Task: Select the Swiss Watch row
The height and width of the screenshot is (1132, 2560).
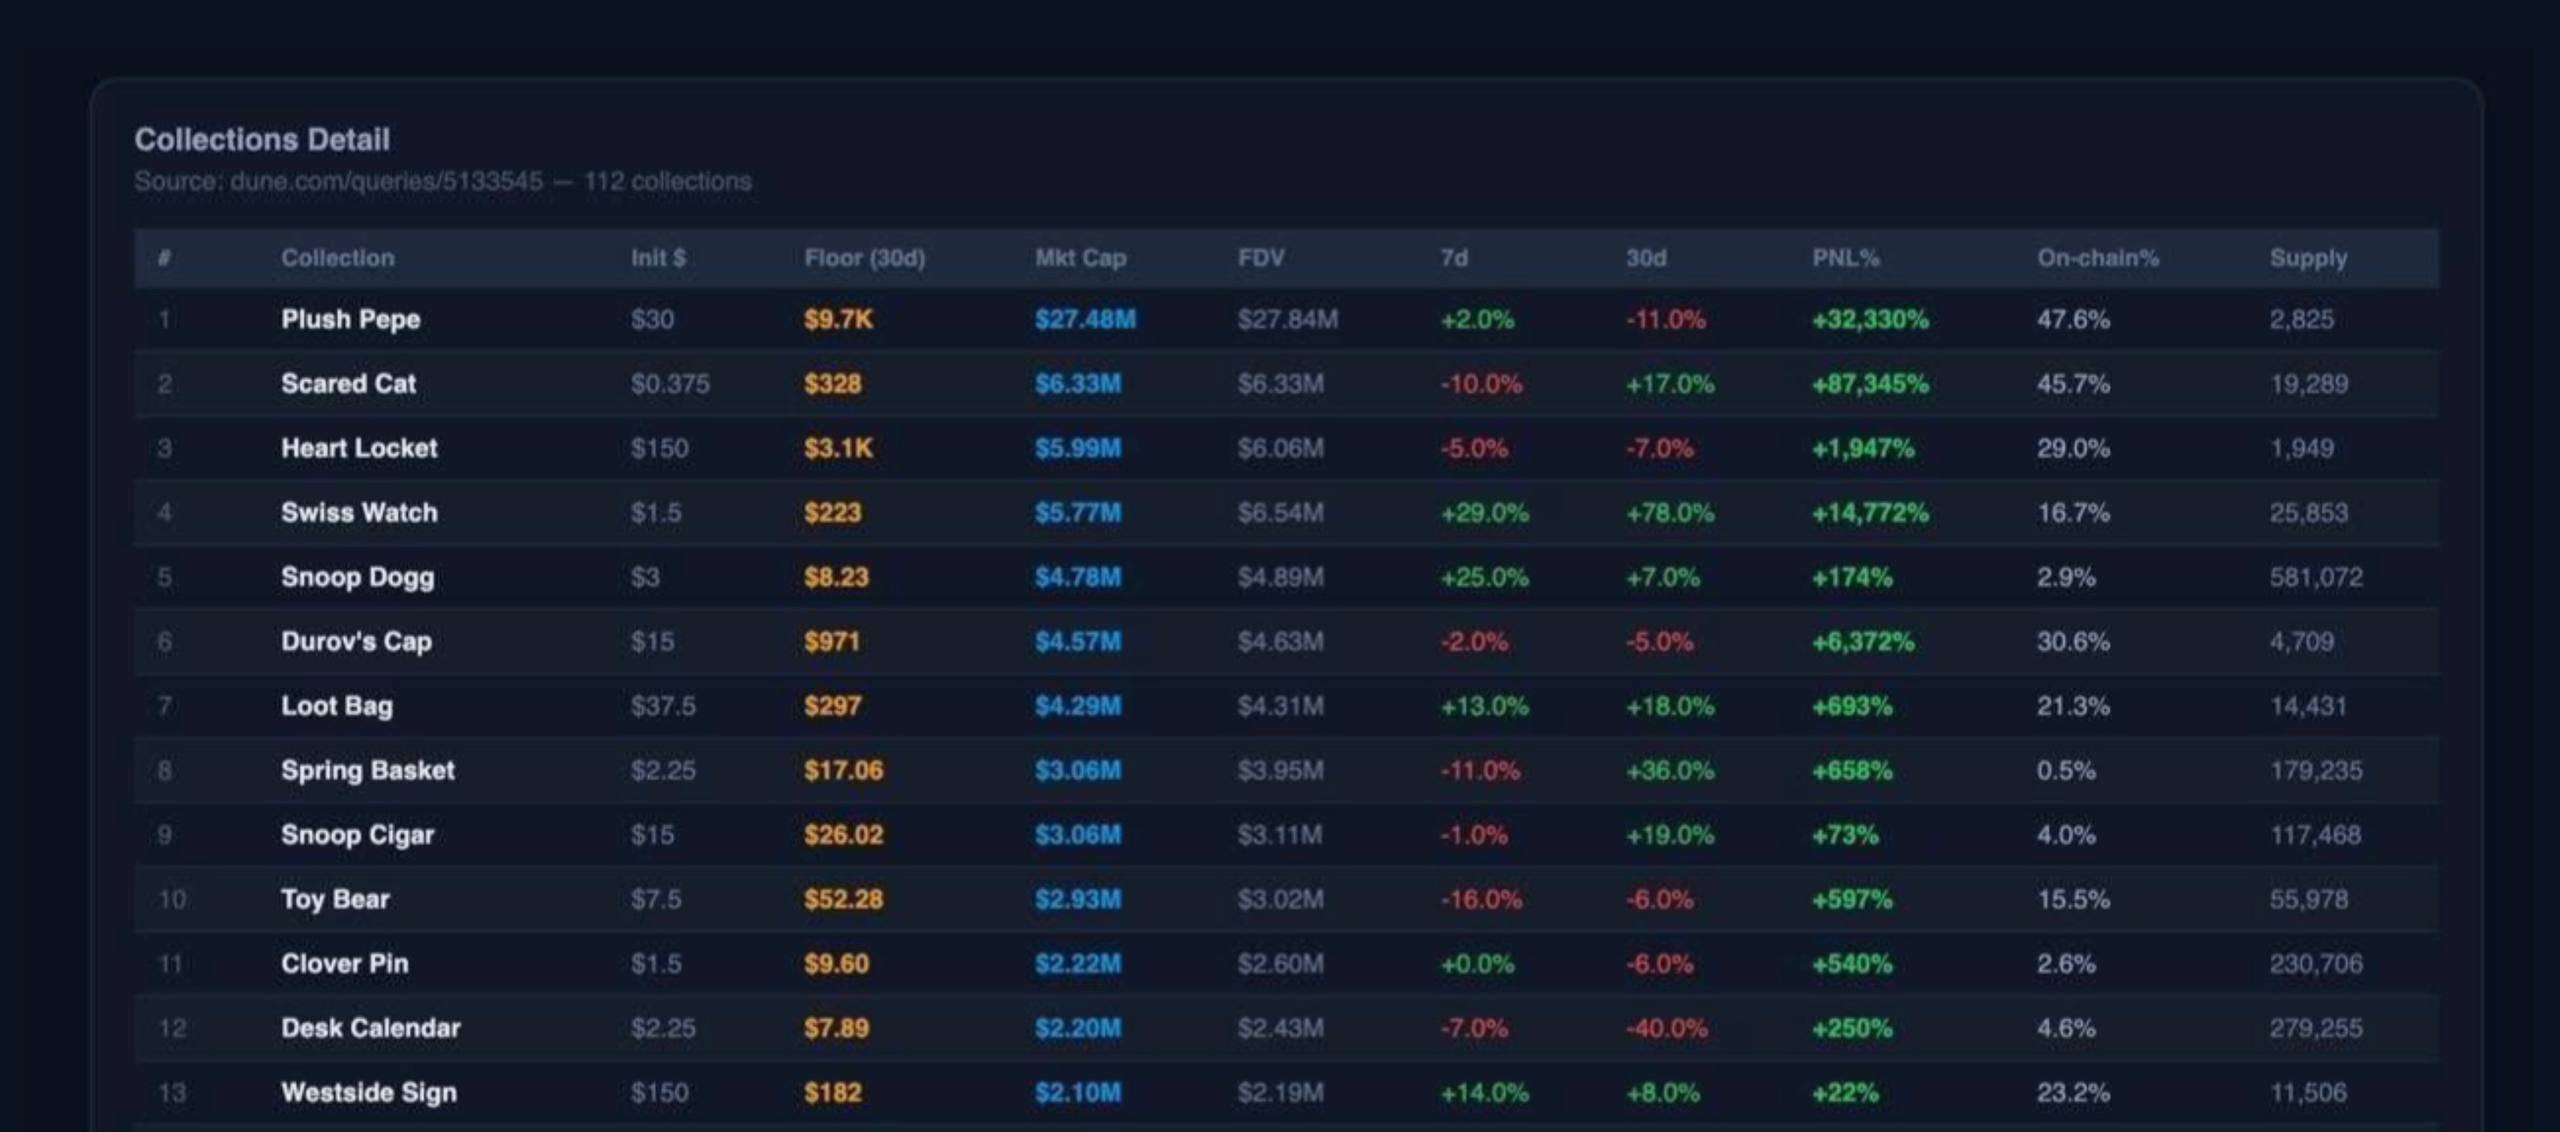Action: pyautogui.click(x=1286, y=513)
